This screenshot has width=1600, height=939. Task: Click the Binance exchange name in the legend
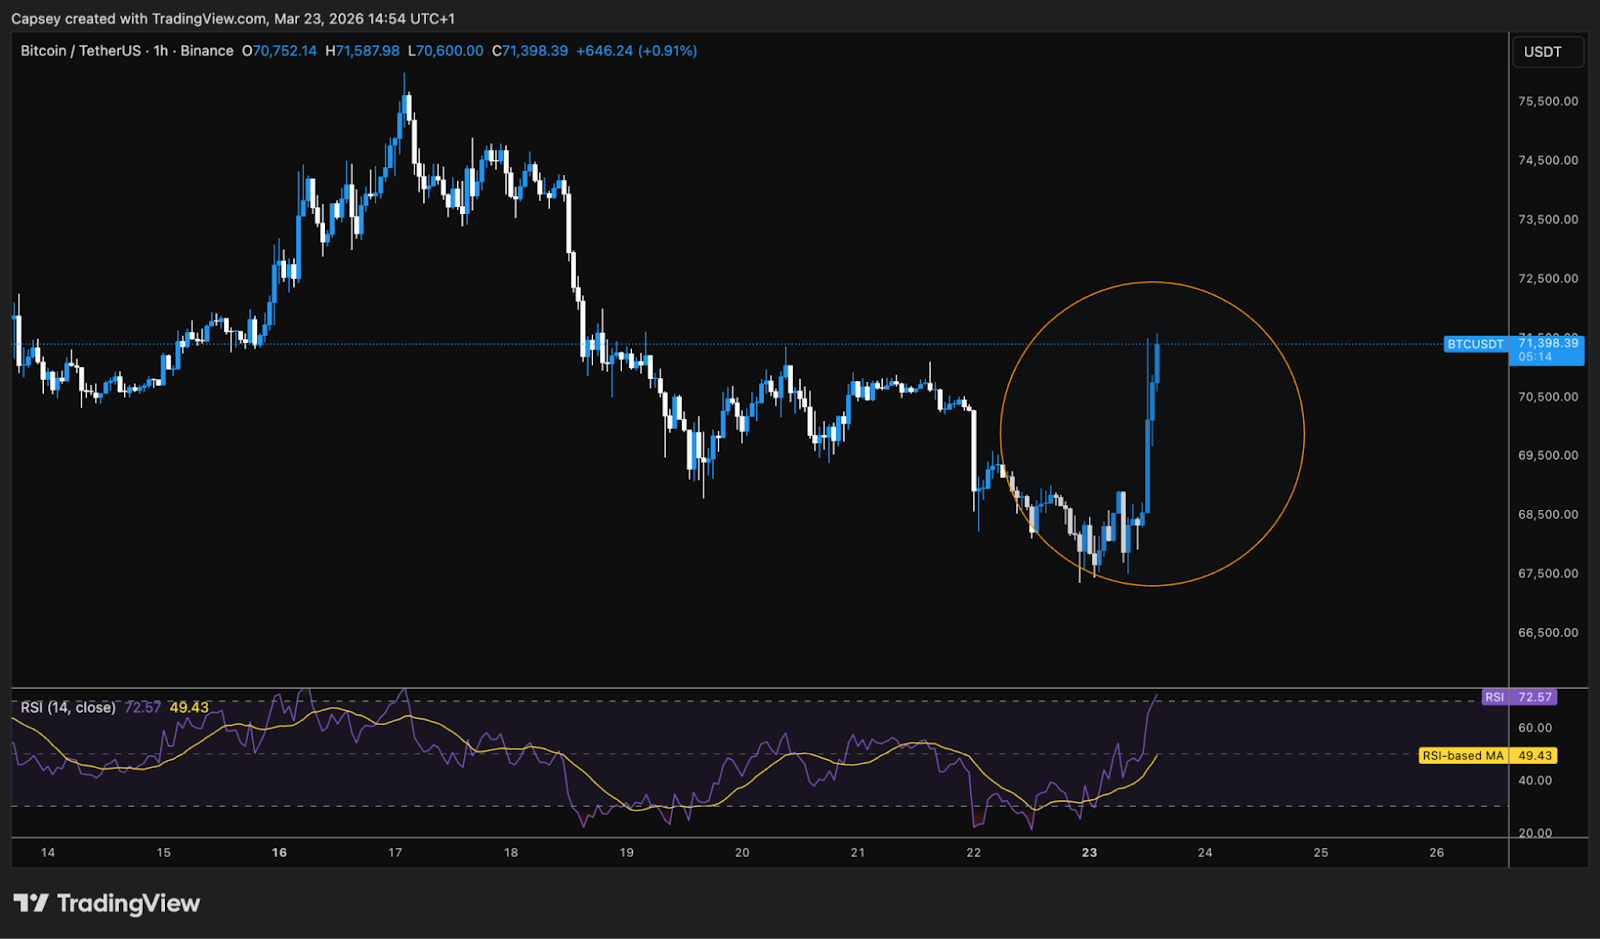(207, 50)
